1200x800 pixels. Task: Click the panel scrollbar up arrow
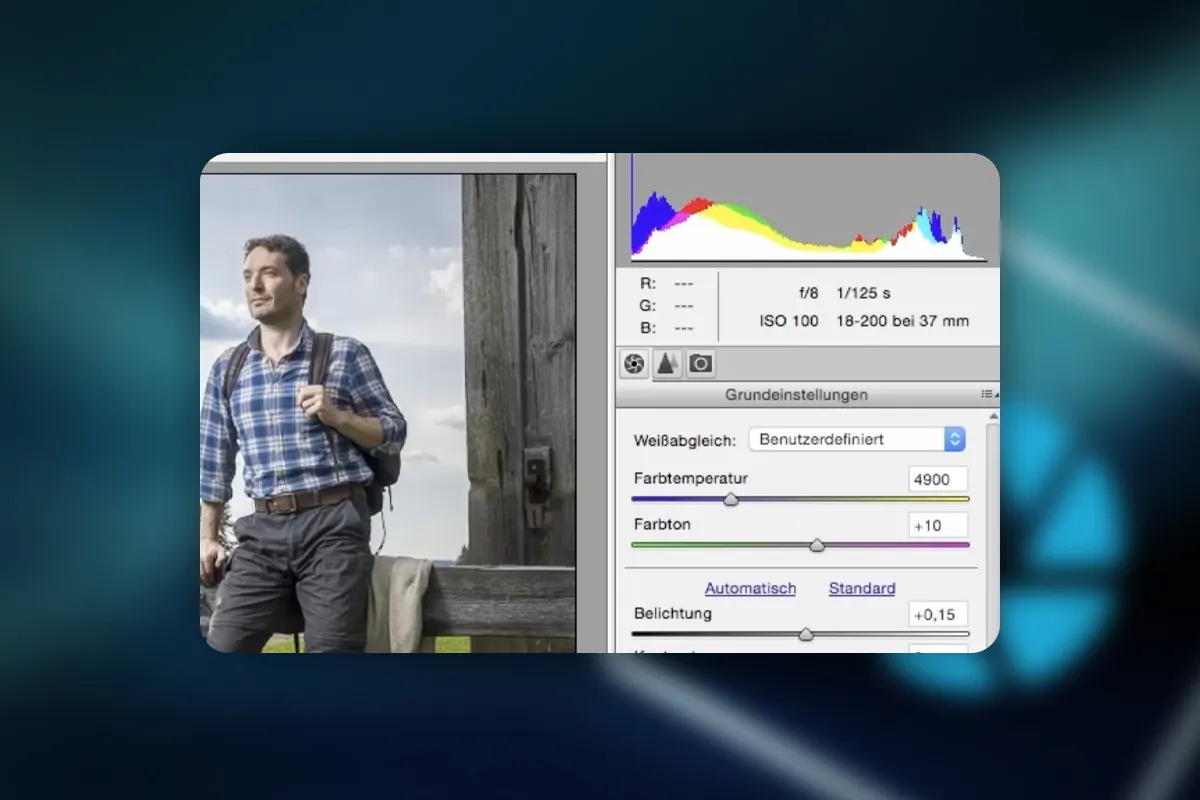tap(992, 416)
